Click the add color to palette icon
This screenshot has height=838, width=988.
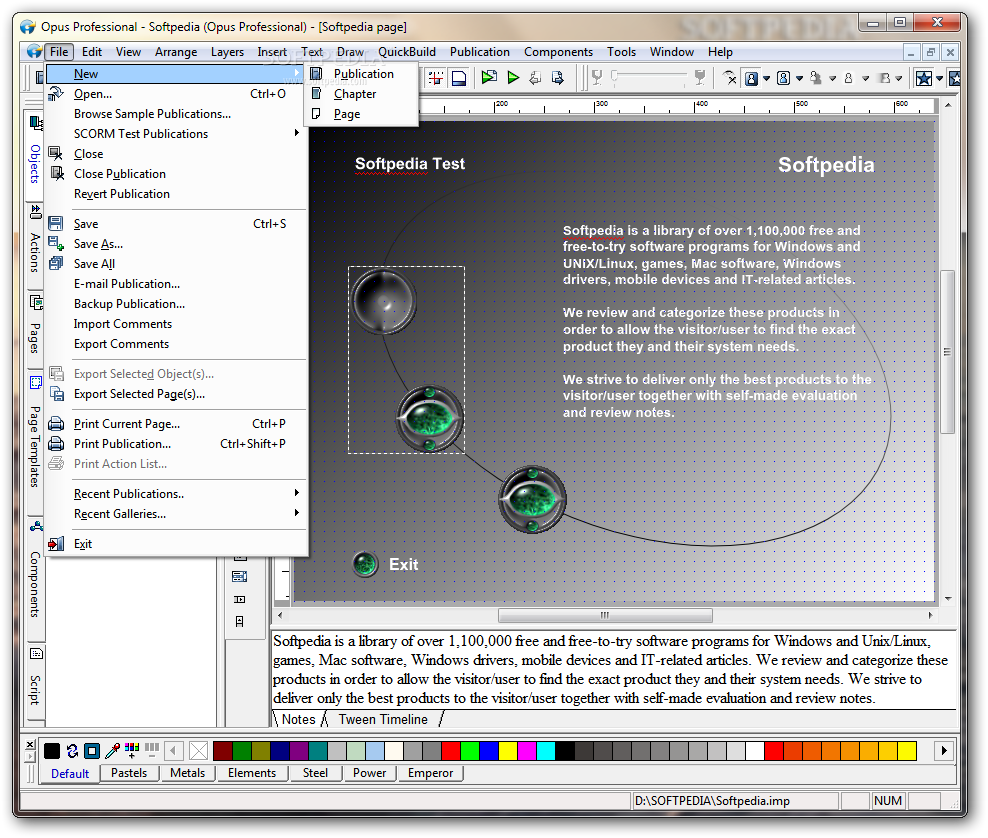click(x=132, y=749)
